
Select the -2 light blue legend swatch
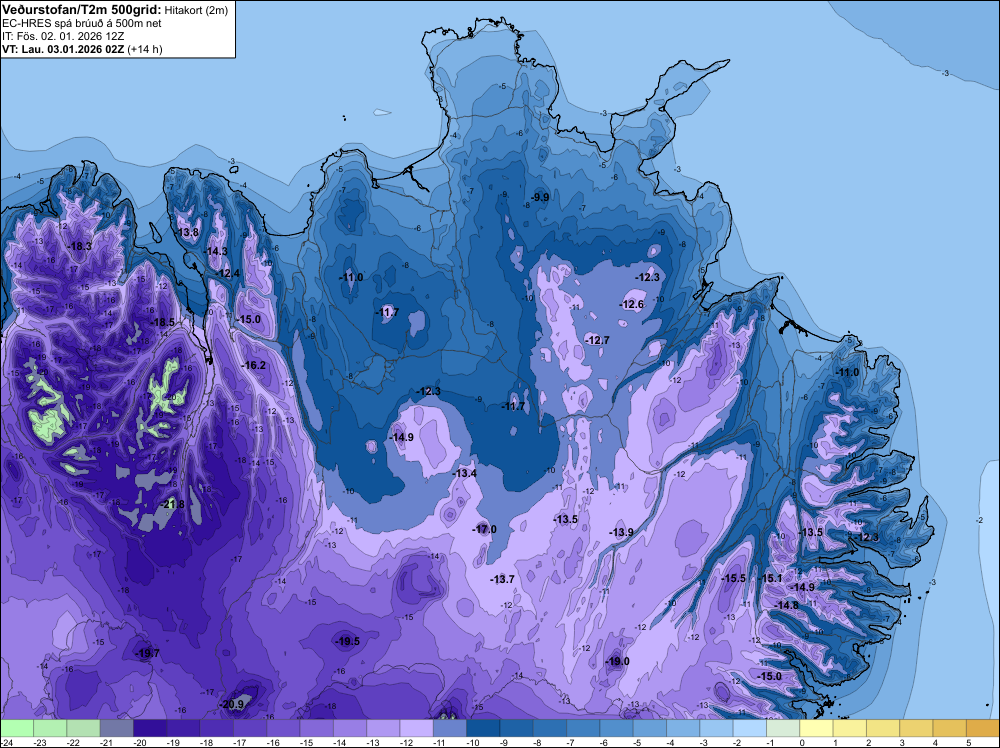pyautogui.click(x=750, y=728)
